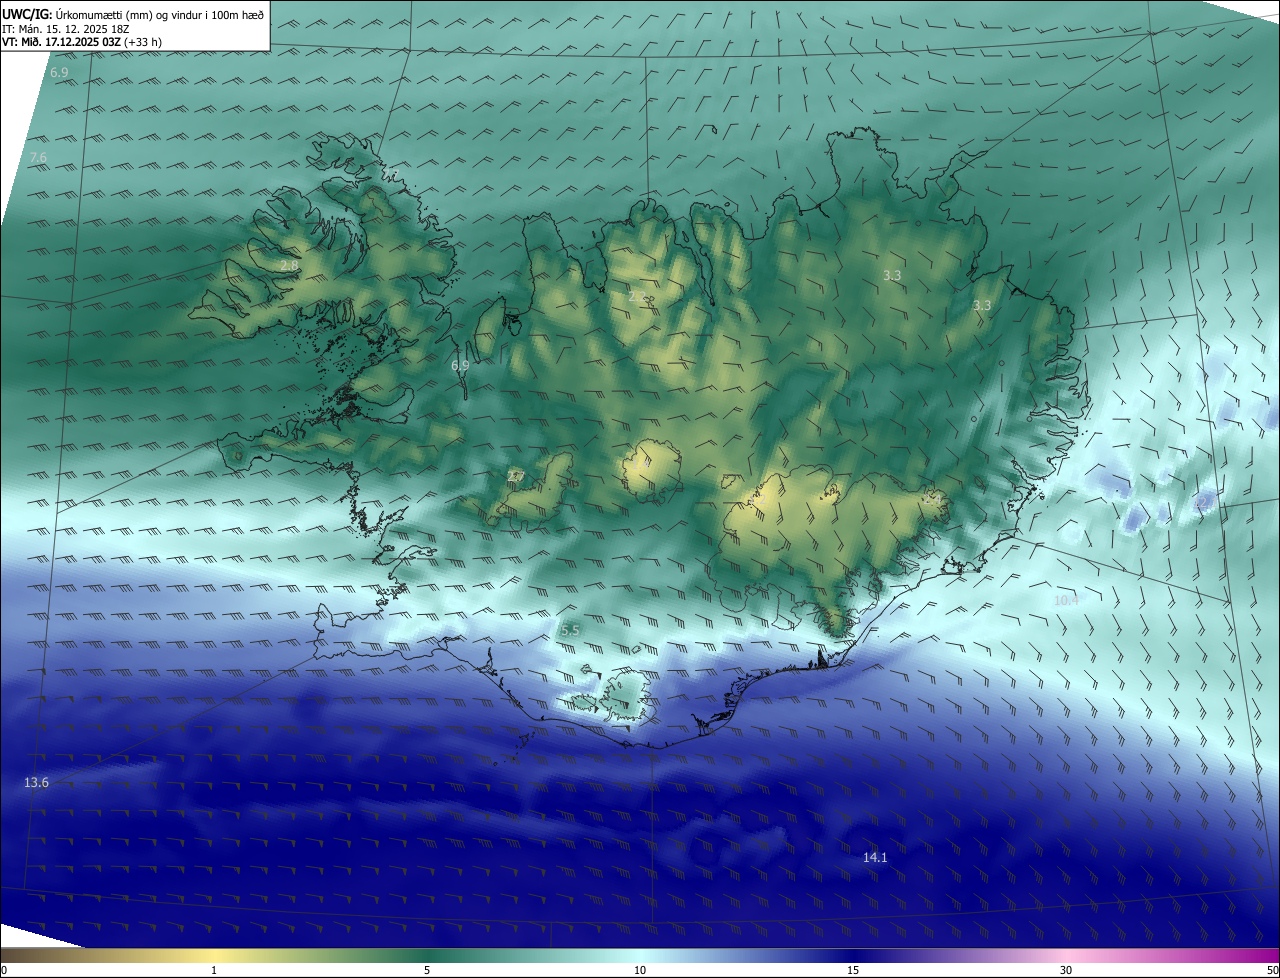Click the 2.0 value on the Westfjords
Screen dimensions: 1280x978
tap(288, 266)
